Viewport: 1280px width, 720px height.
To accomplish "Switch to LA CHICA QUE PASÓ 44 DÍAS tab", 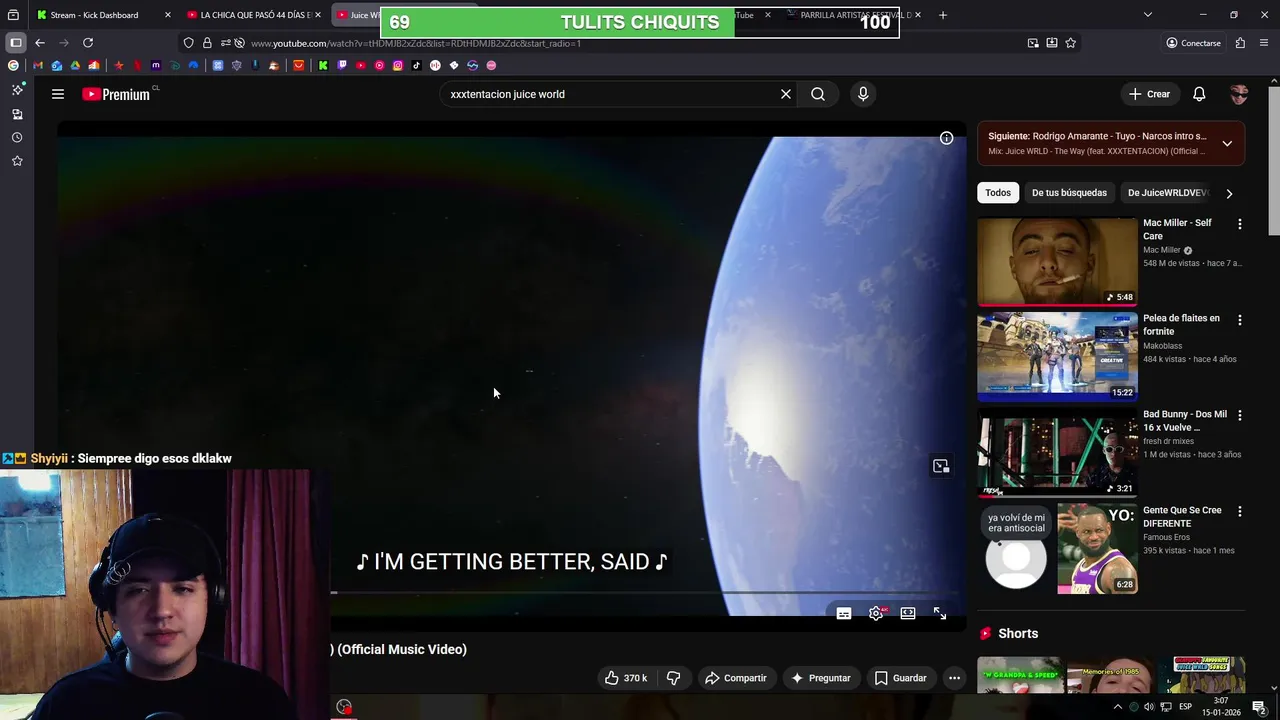I will click(x=255, y=15).
